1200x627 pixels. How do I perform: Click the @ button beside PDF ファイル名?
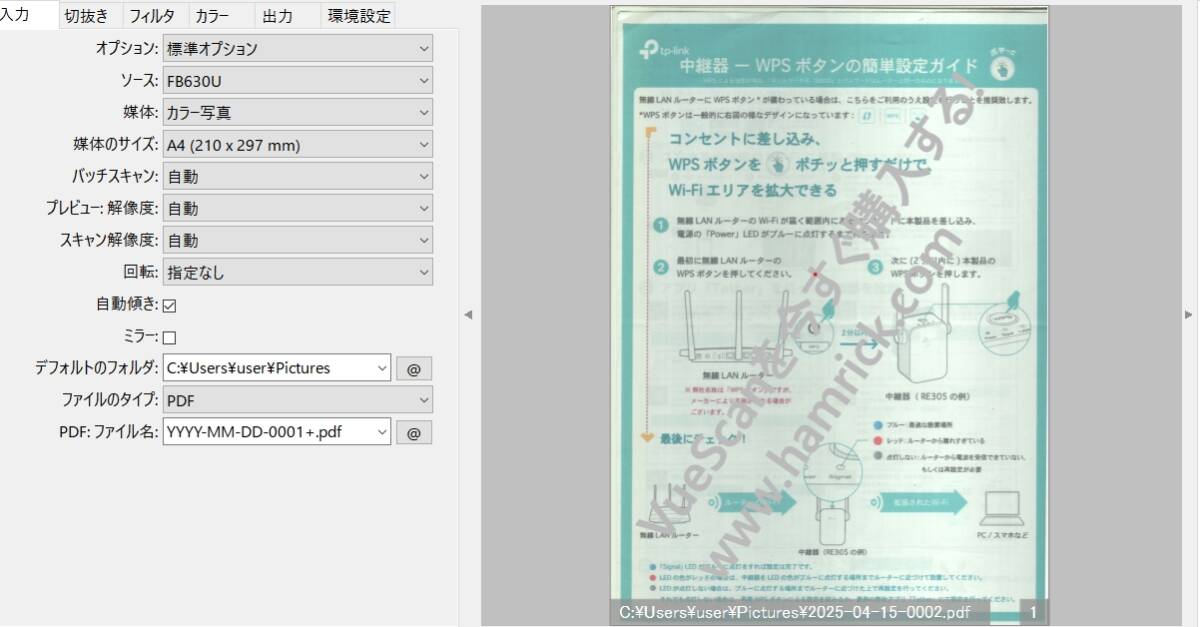click(414, 432)
